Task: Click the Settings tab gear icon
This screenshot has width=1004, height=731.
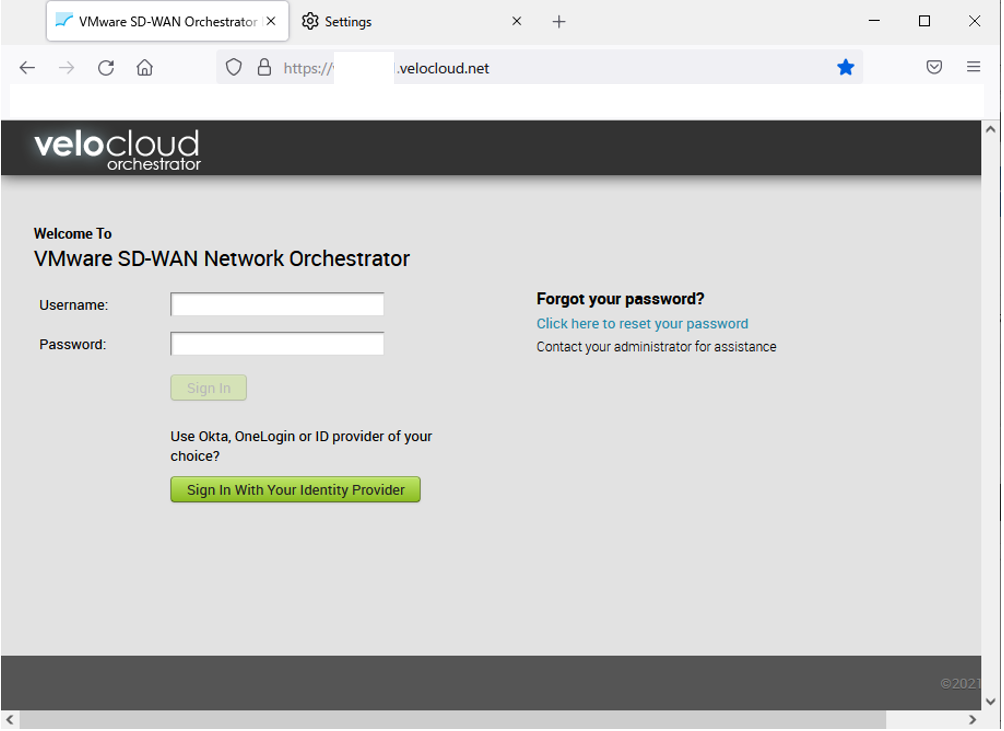Action: pyautogui.click(x=310, y=21)
